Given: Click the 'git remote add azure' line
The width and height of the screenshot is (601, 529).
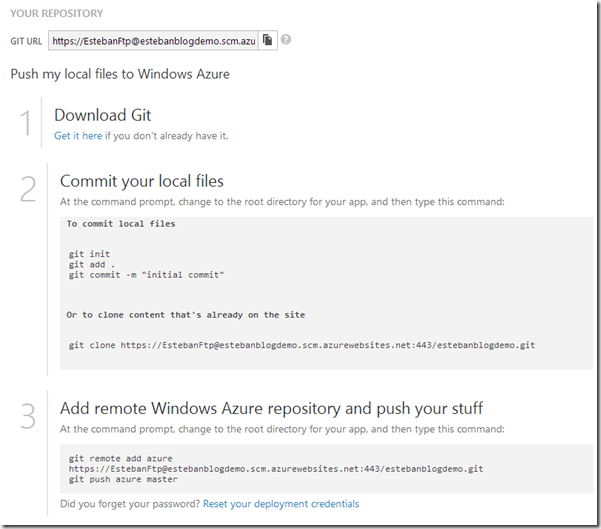Looking at the screenshot, I should tap(121, 458).
